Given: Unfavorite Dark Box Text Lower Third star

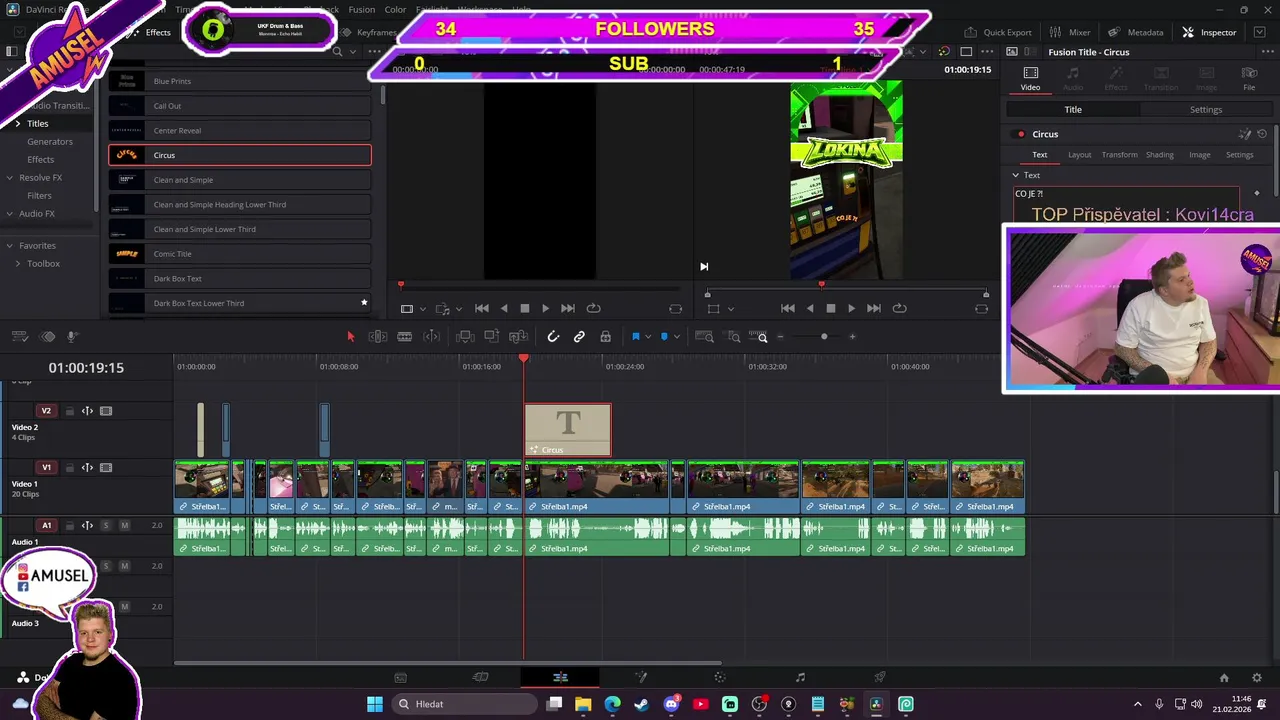Looking at the screenshot, I should [x=364, y=302].
